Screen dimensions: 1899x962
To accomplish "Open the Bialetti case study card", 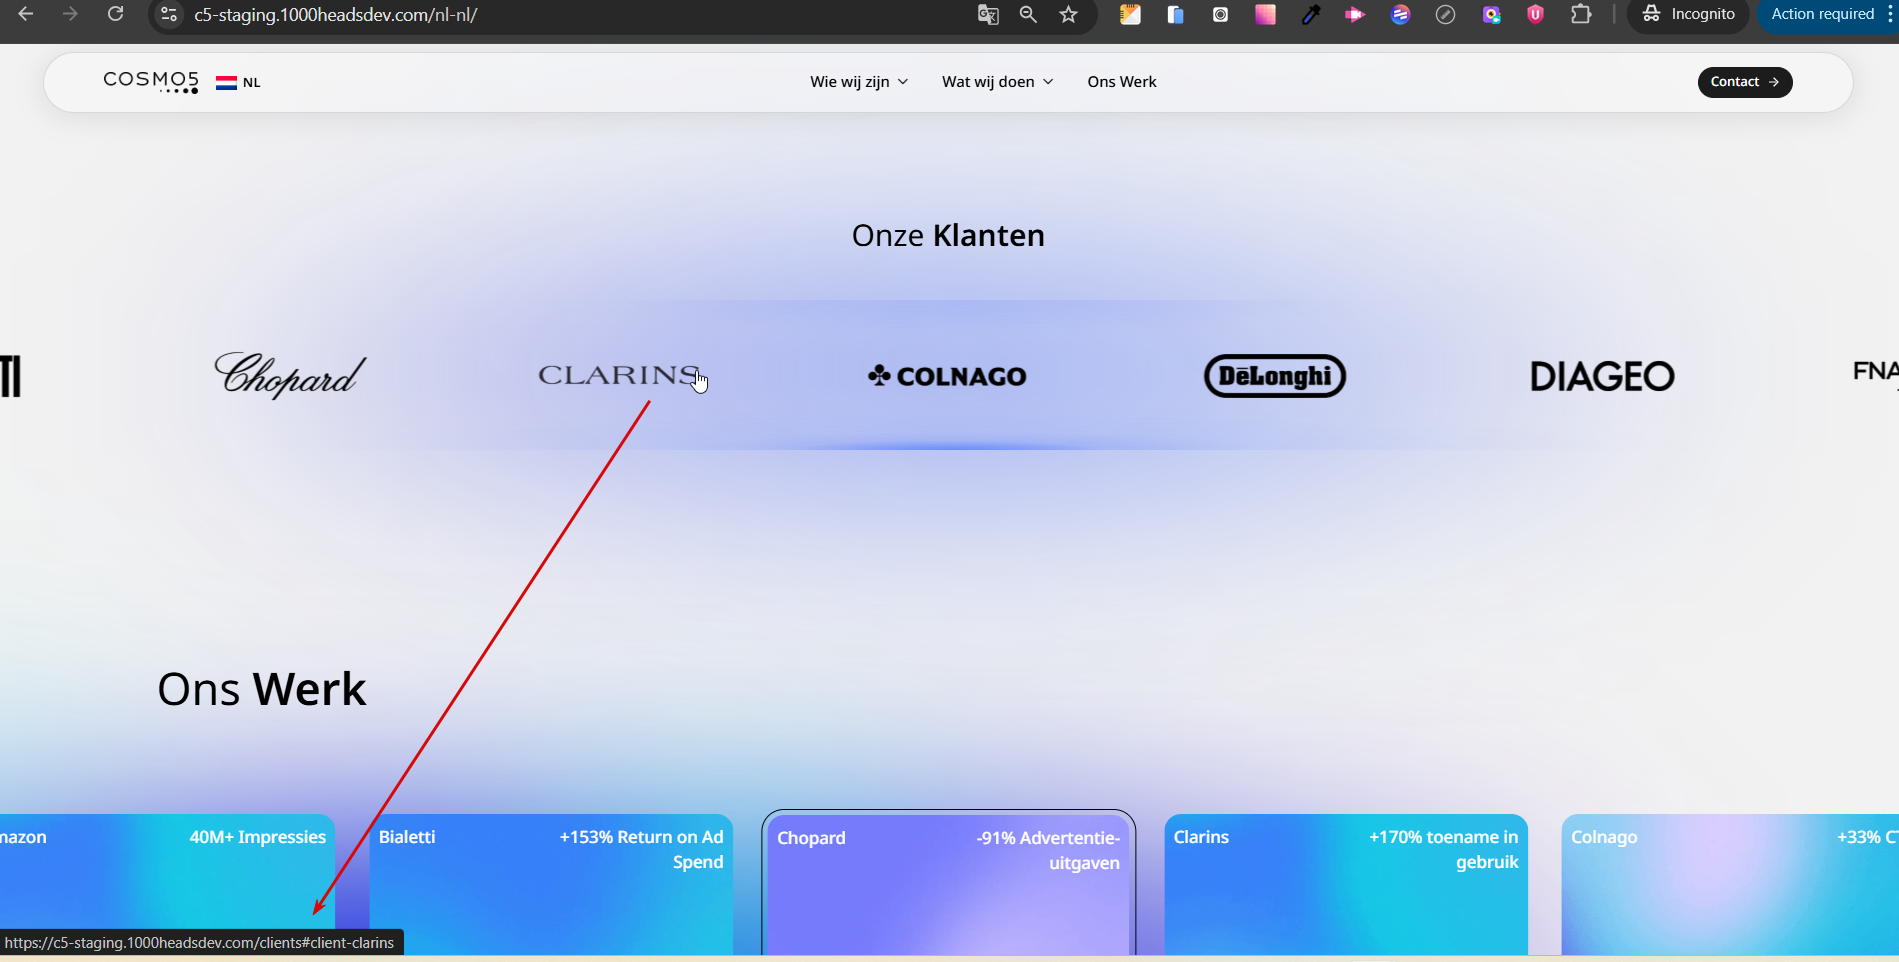I will tap(551, 884).
